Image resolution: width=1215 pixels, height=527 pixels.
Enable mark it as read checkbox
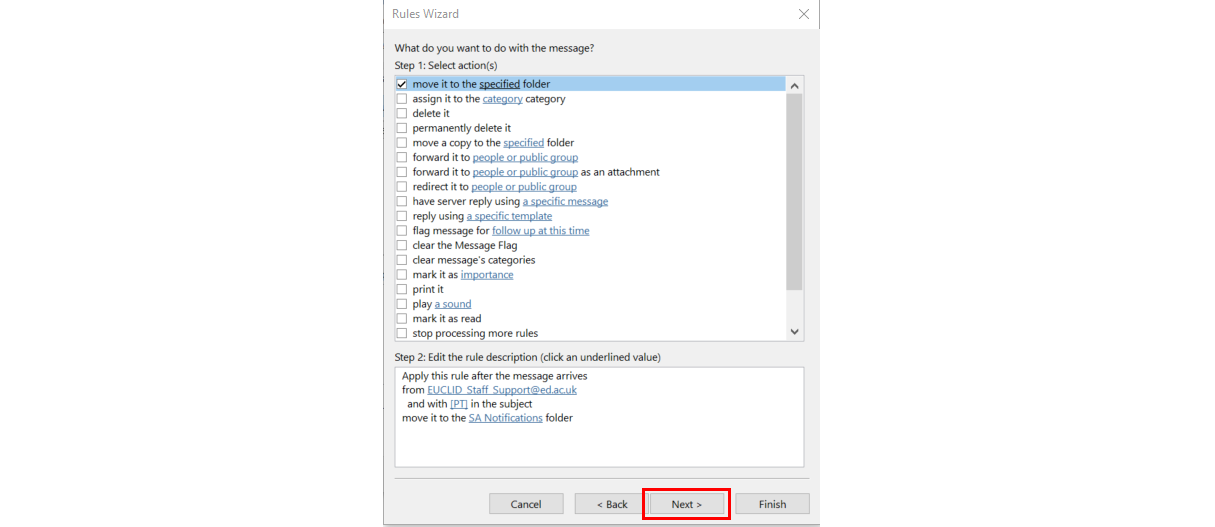tap(402, 319)
